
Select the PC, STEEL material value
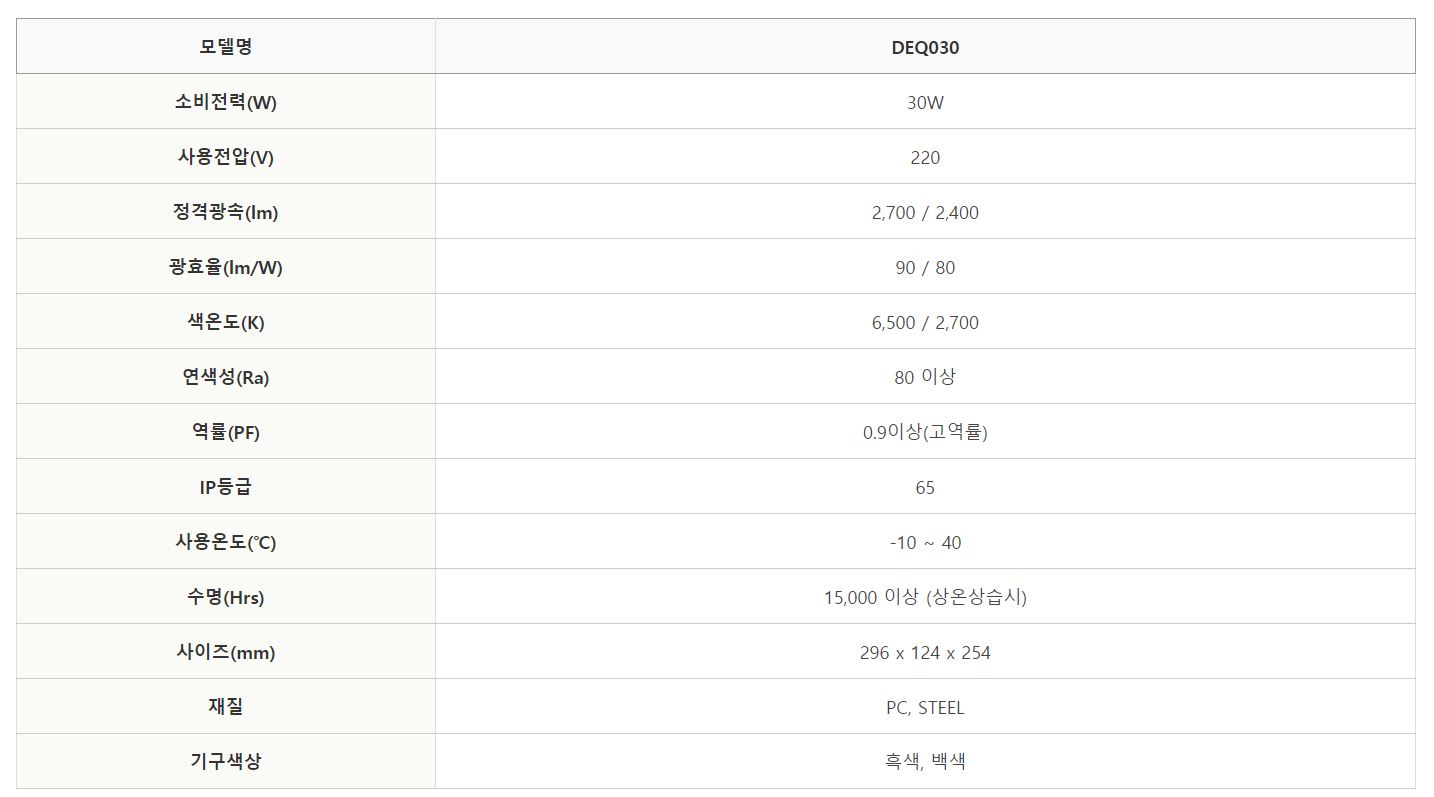coord(925,707)
